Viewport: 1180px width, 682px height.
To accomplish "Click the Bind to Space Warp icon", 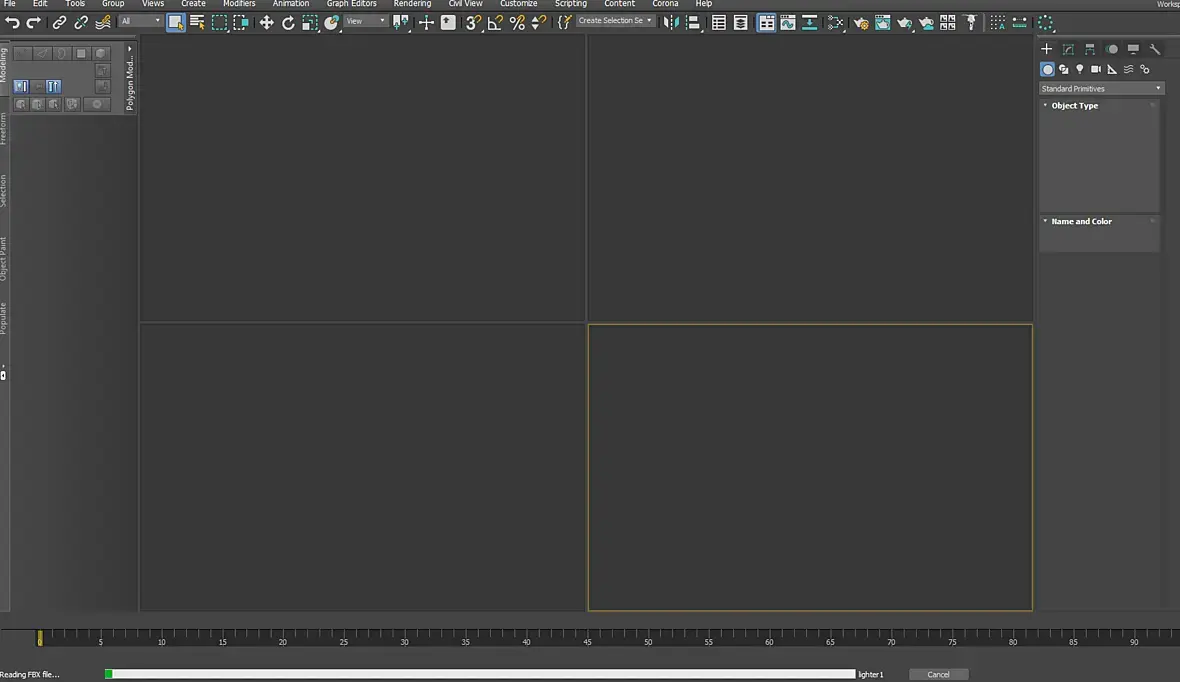I will click(x=102, y=23).
